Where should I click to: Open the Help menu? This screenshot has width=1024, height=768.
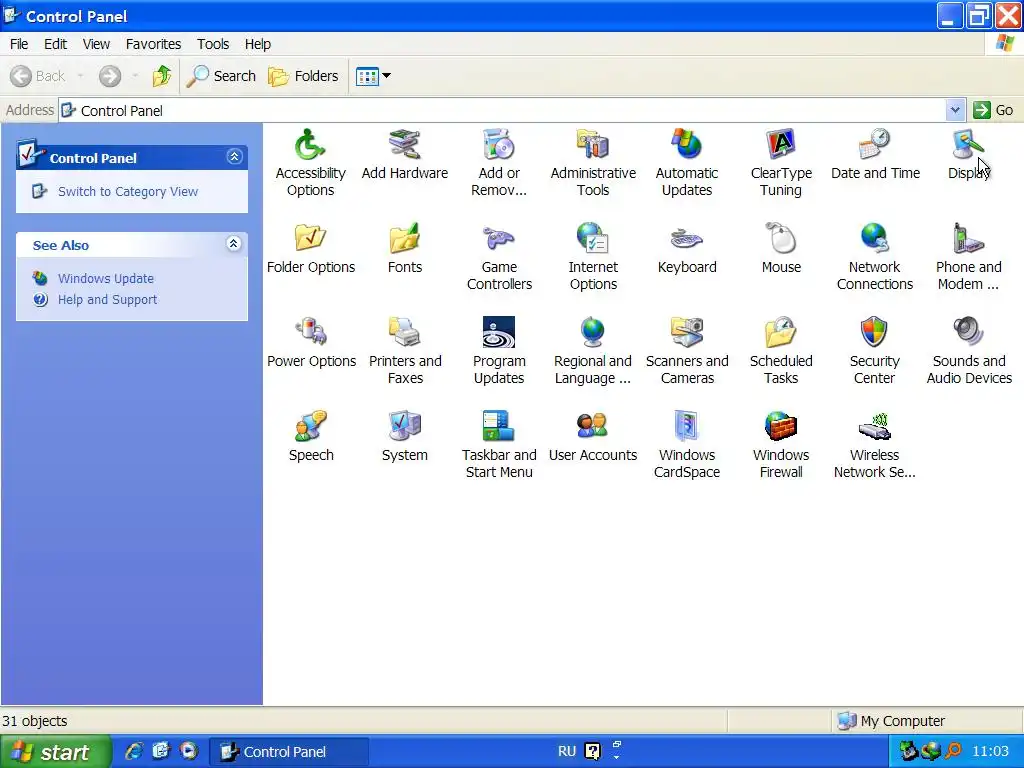(x=258, y=44)
